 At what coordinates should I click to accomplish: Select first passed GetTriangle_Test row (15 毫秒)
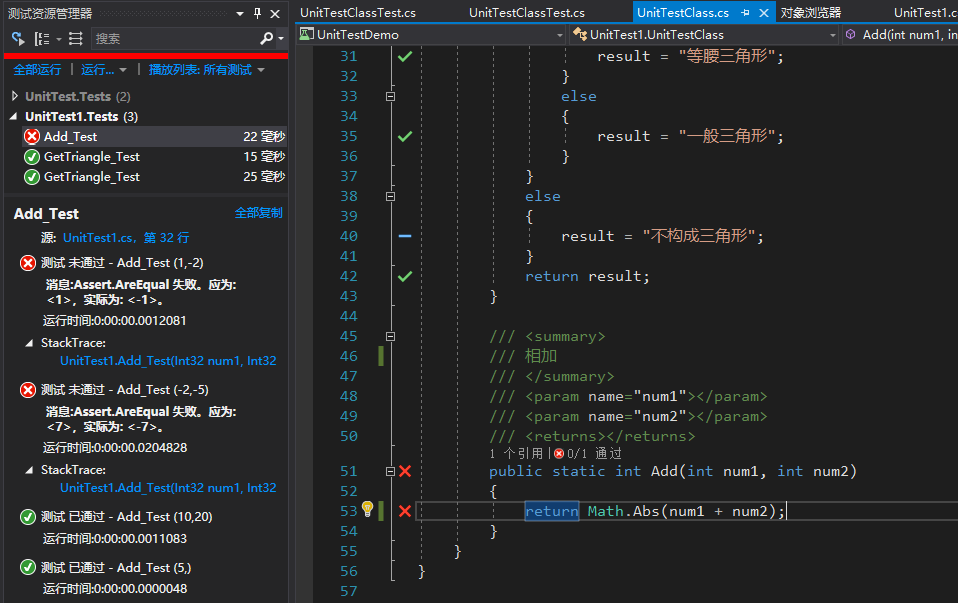point(154,156)
